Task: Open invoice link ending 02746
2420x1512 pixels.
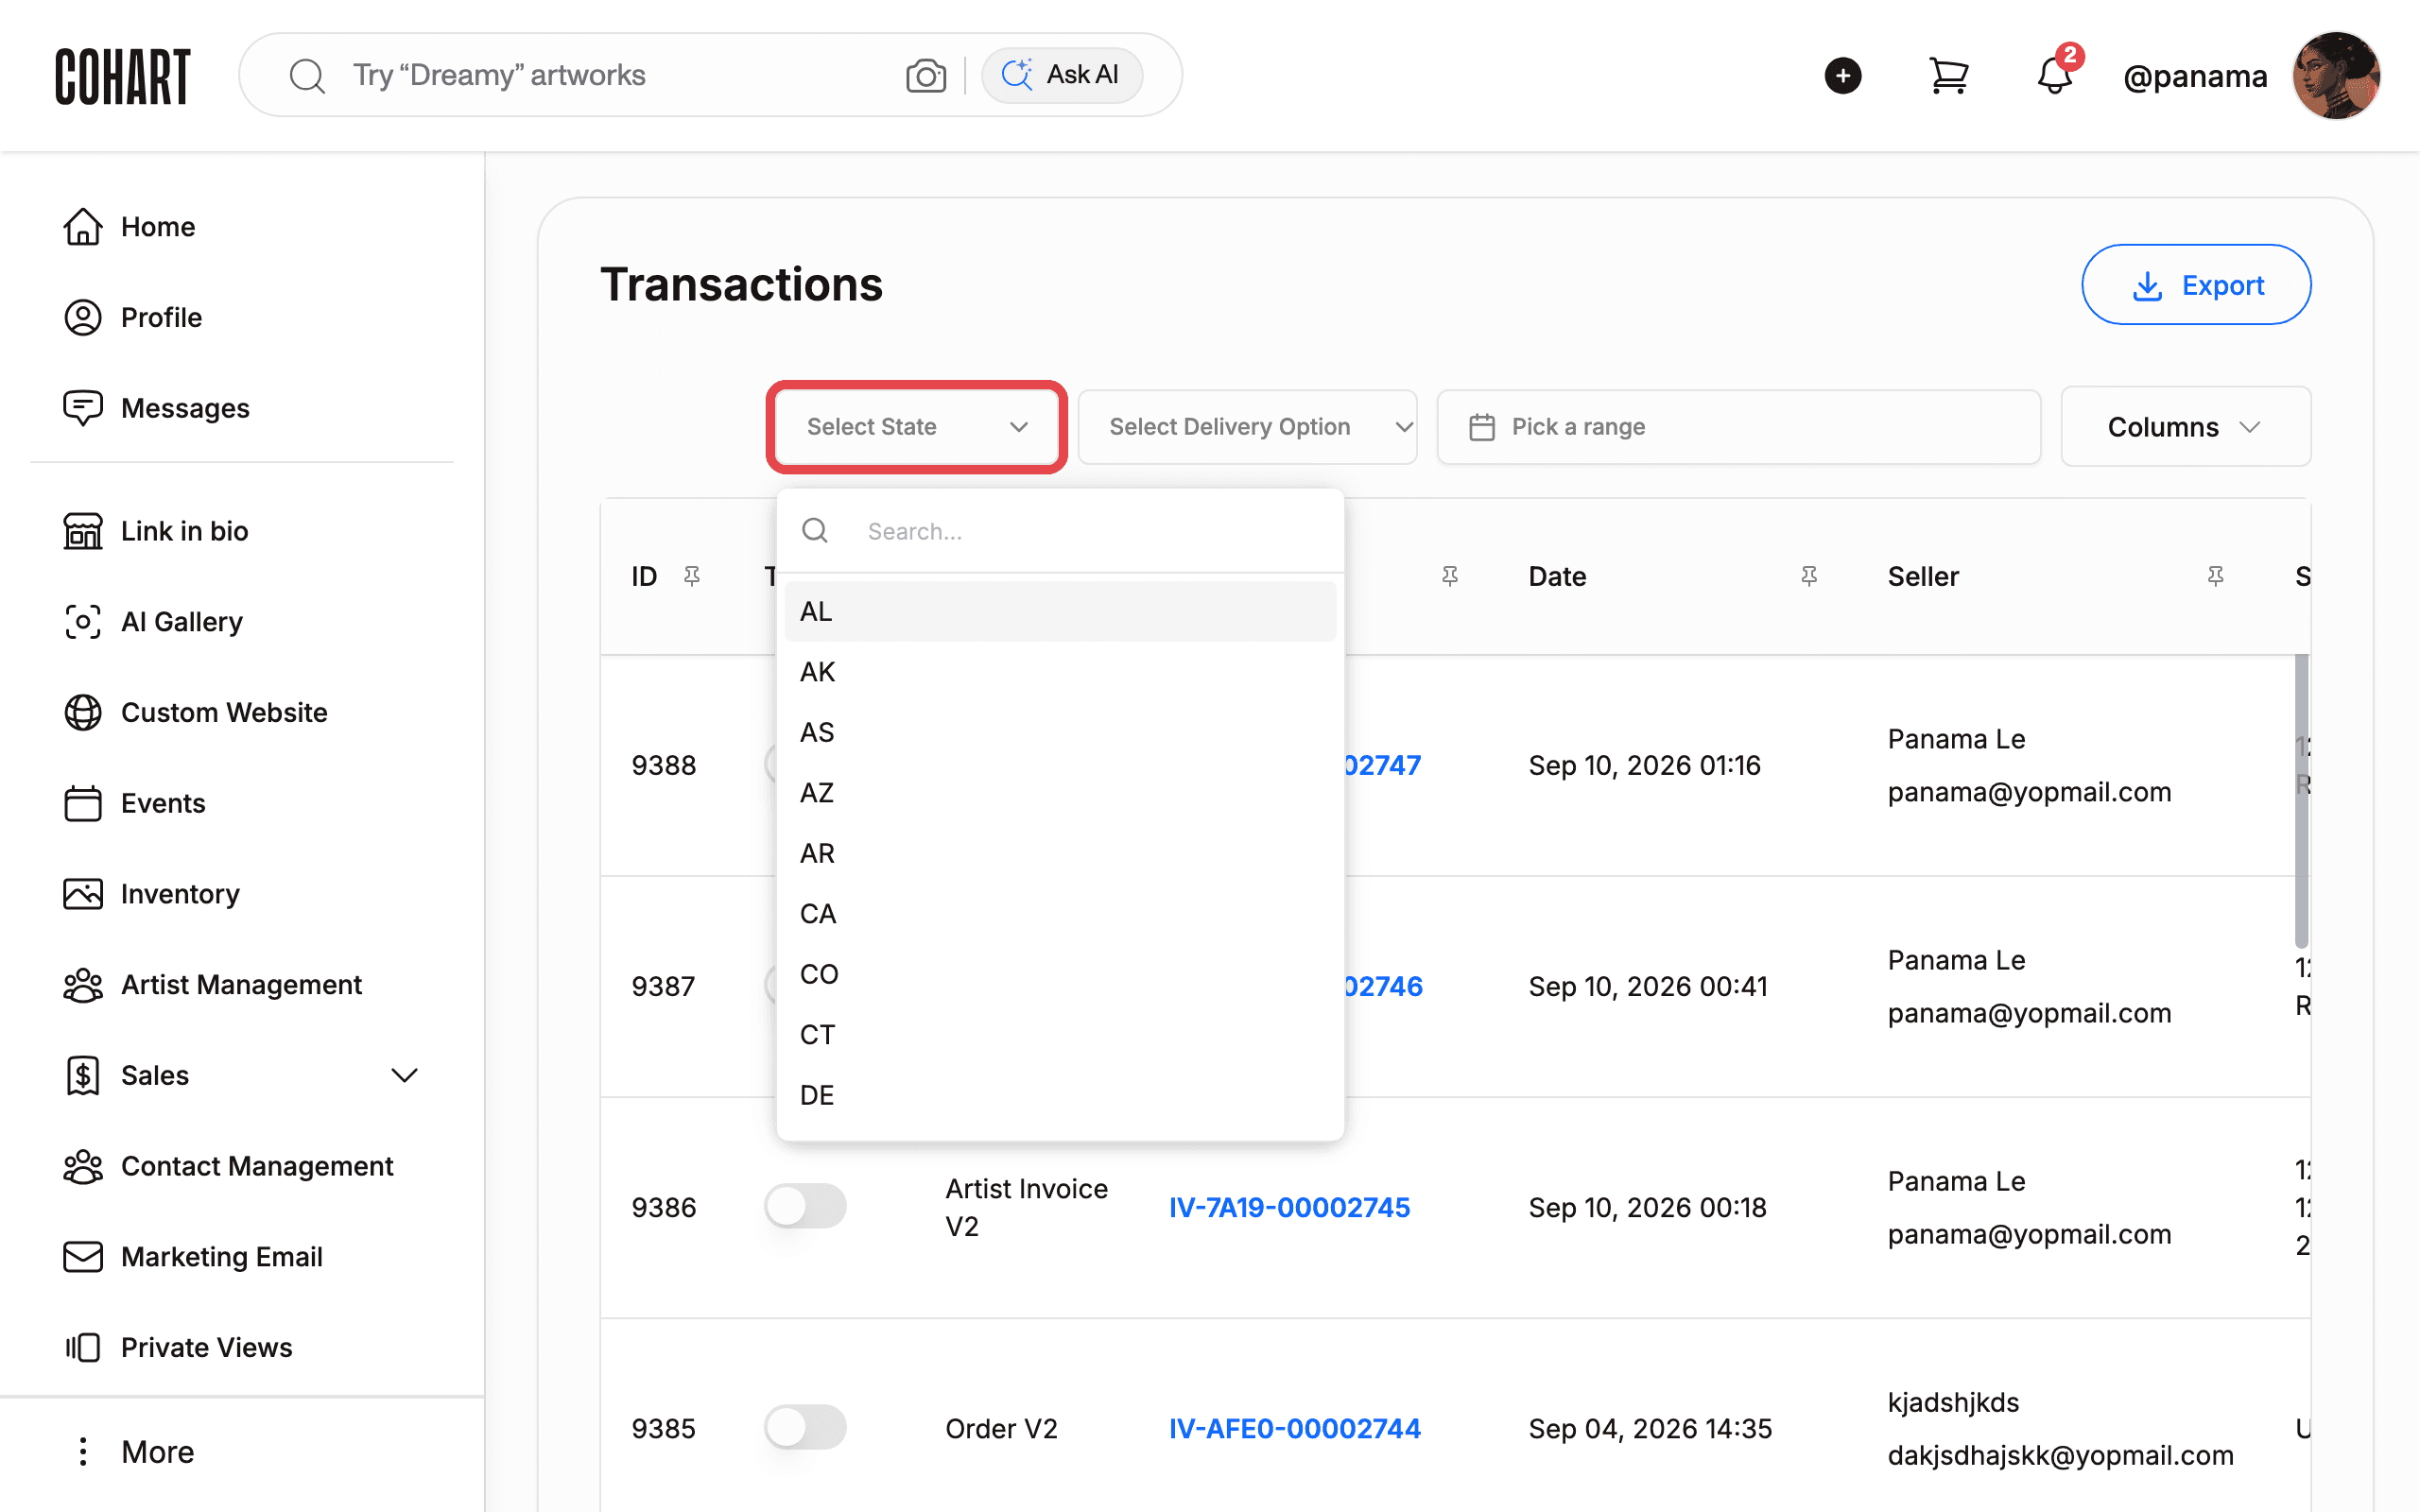Action: (1383, 987)
